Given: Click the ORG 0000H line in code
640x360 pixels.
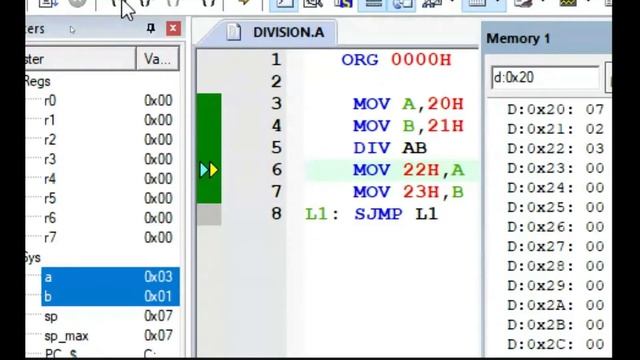Looking at the screenshot, I should click(396, 60).
